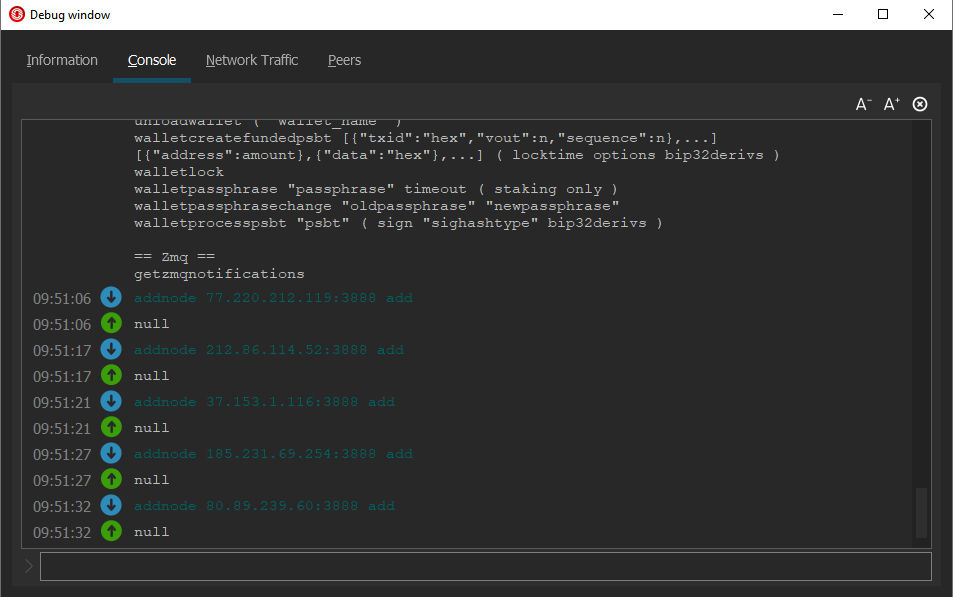The height and width of the screenshot is (597, 953).
Task: Close the Debug window
Action: point(929,15)
